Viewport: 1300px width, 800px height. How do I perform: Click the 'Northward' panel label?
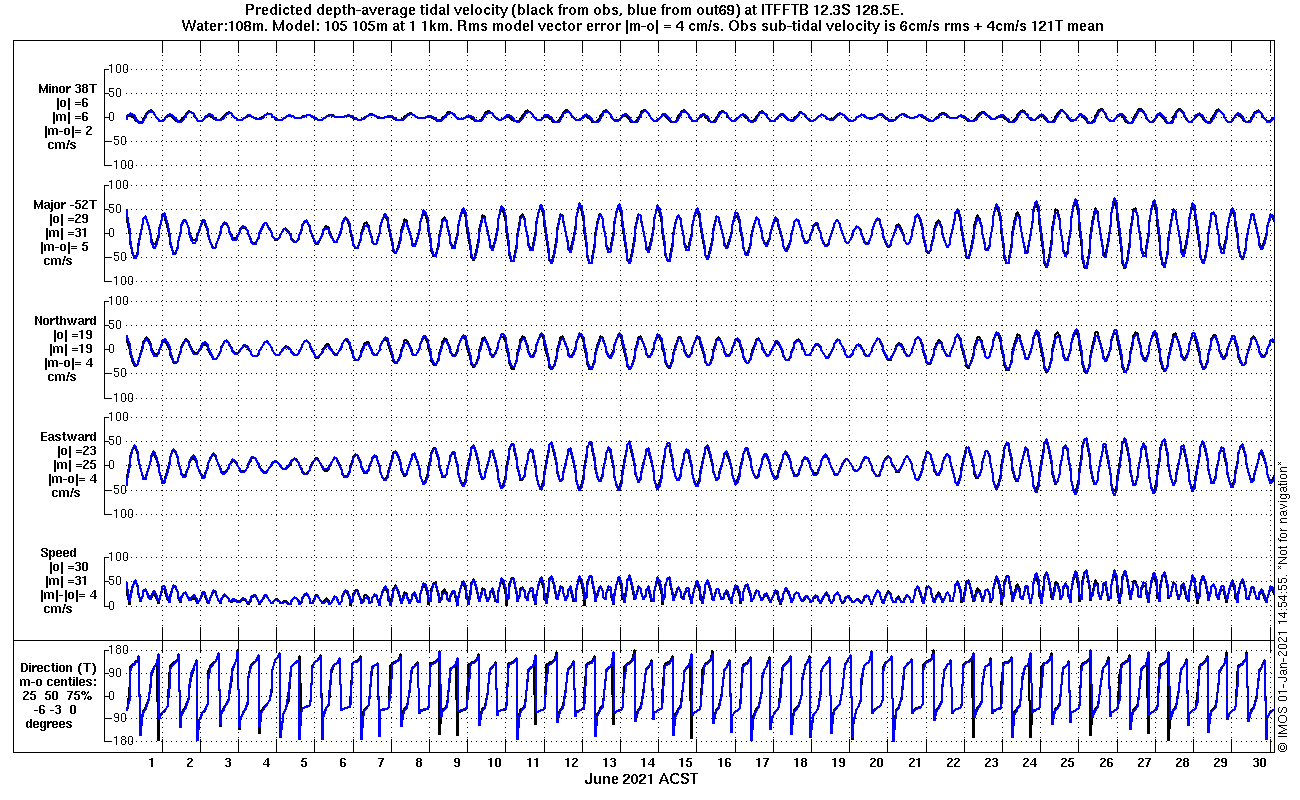[x=65, y=321]
